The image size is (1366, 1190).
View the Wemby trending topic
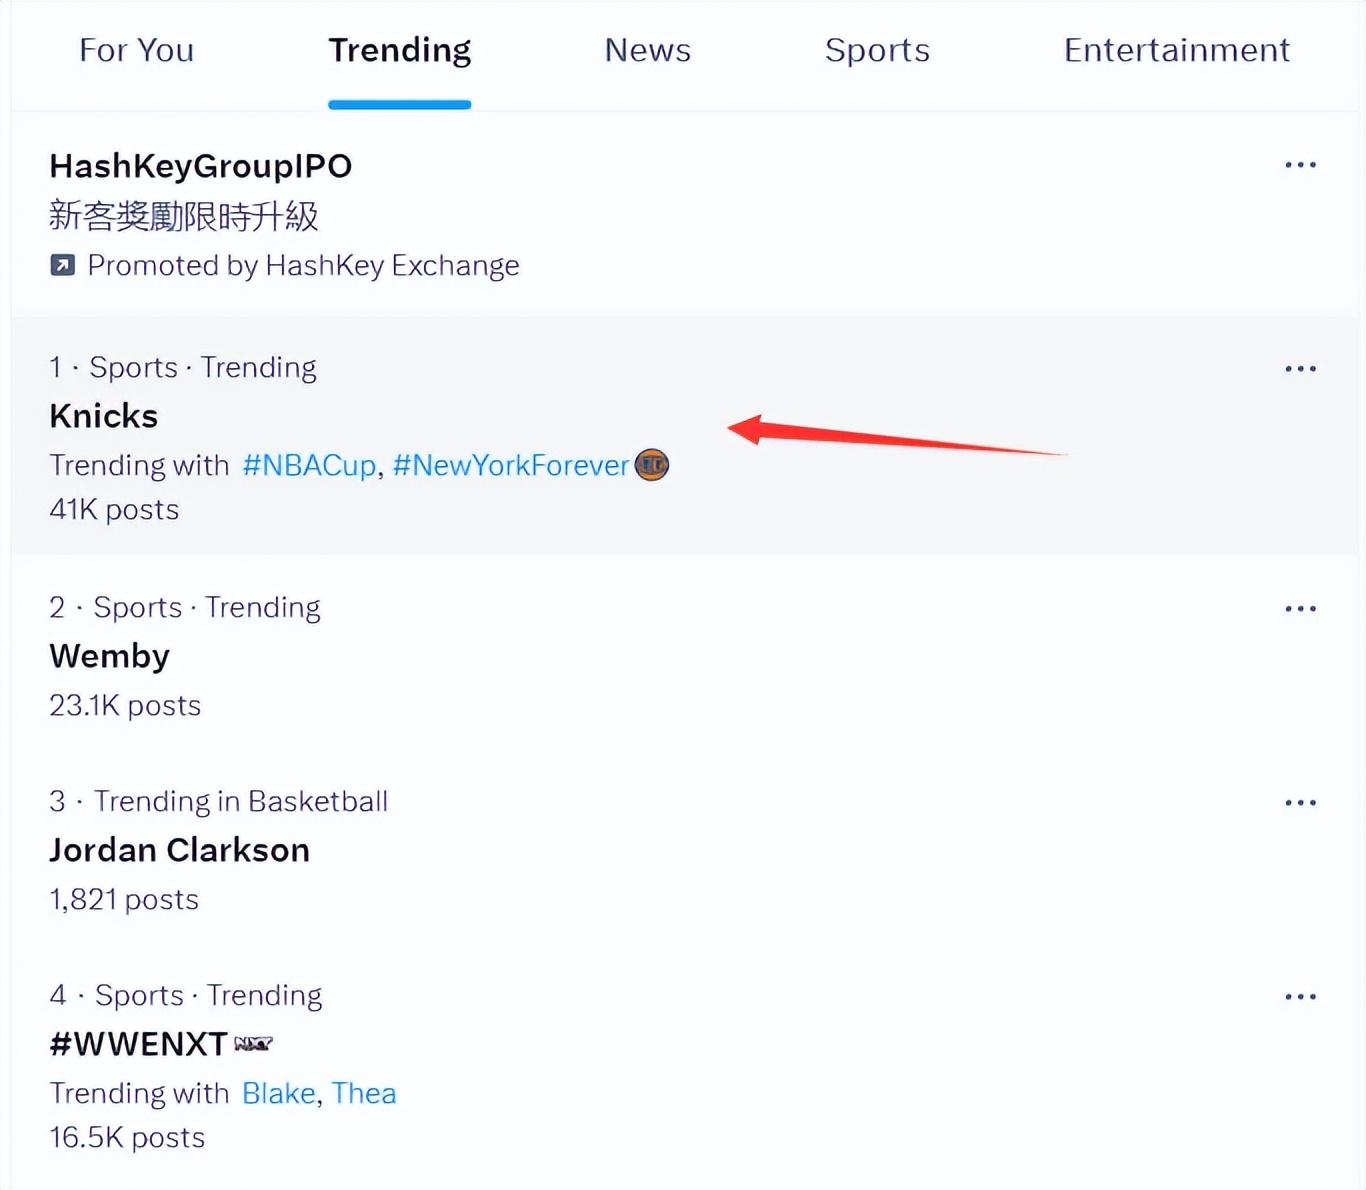click(x=110, y=656)
